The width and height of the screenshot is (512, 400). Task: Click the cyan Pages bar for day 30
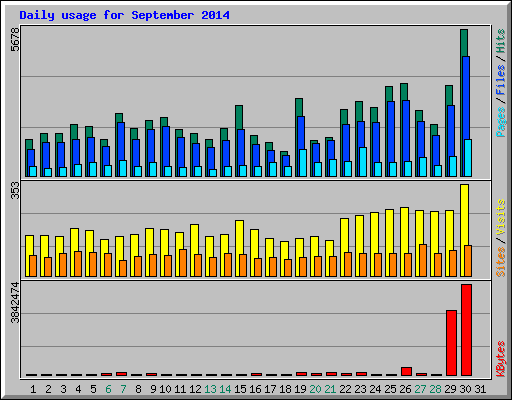pos(468,158)
